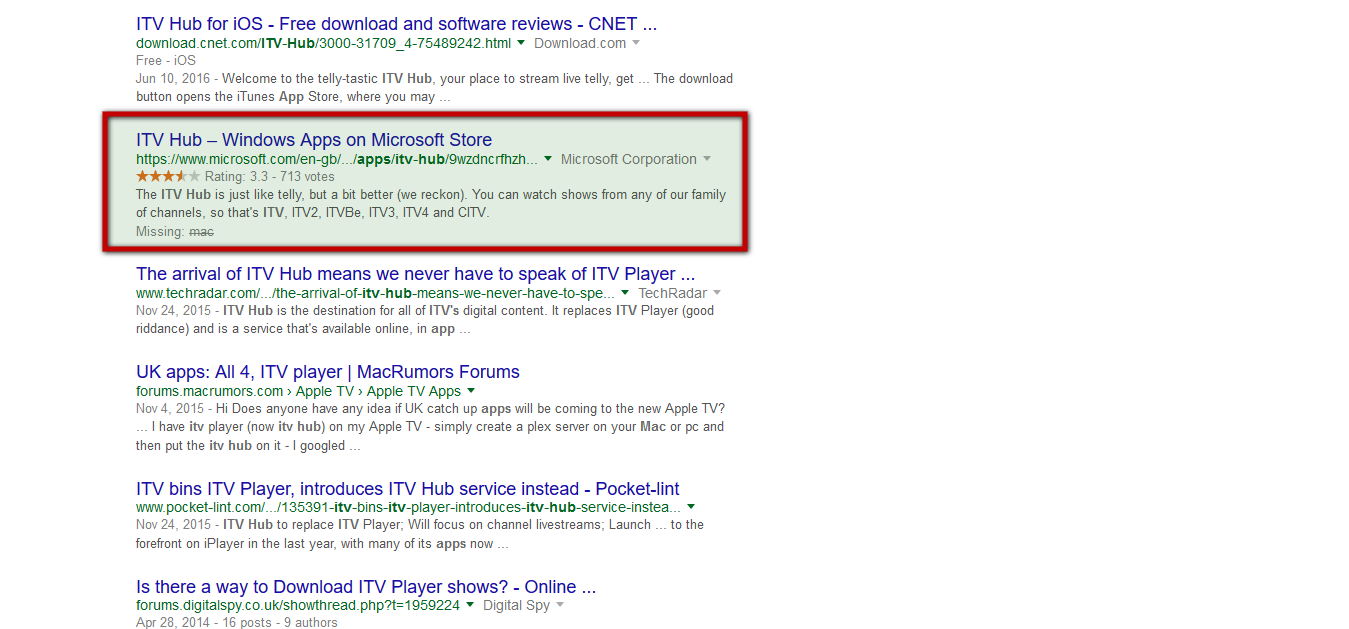
Task: Expand green arrow after Apple TV Apps breadcrumb
Action: [471, 391]
